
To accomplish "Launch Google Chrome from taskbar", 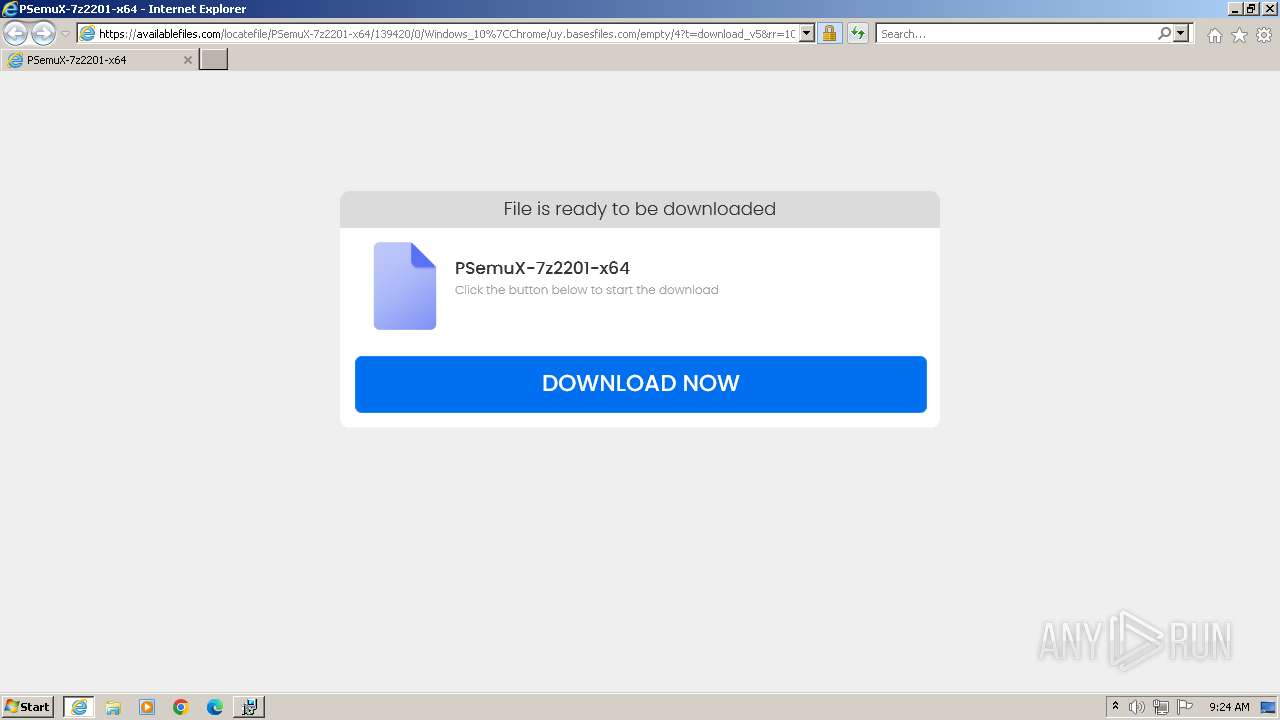I will 181,707.
